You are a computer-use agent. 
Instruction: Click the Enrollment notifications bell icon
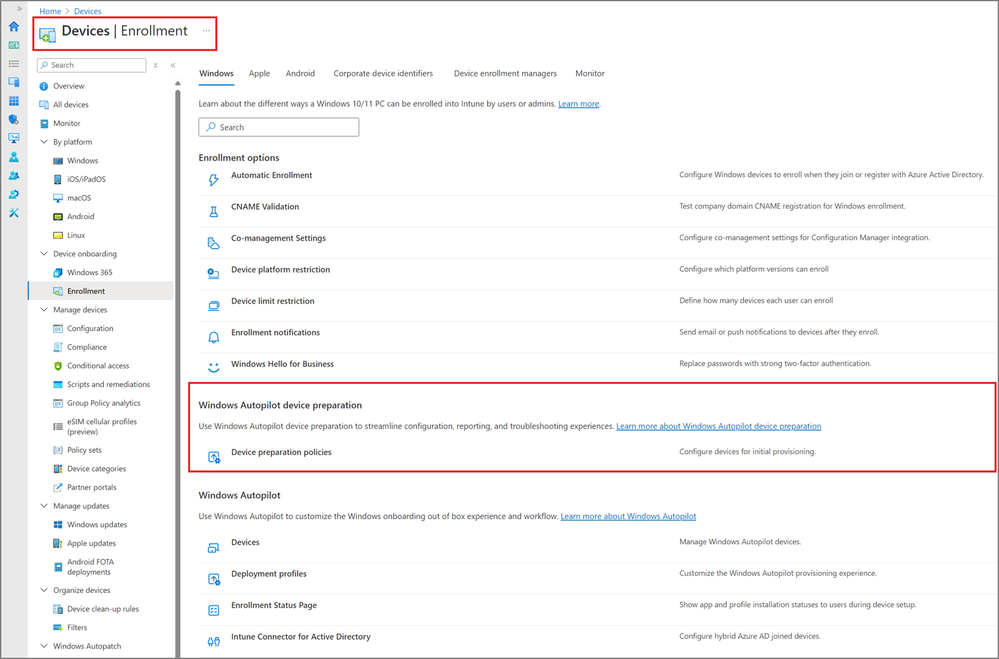click(213, 337)
